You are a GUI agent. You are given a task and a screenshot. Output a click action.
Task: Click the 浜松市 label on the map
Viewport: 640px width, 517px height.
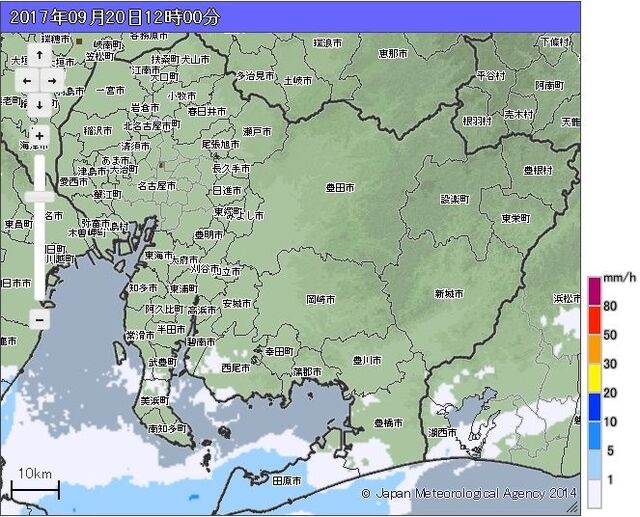(567, 298)
